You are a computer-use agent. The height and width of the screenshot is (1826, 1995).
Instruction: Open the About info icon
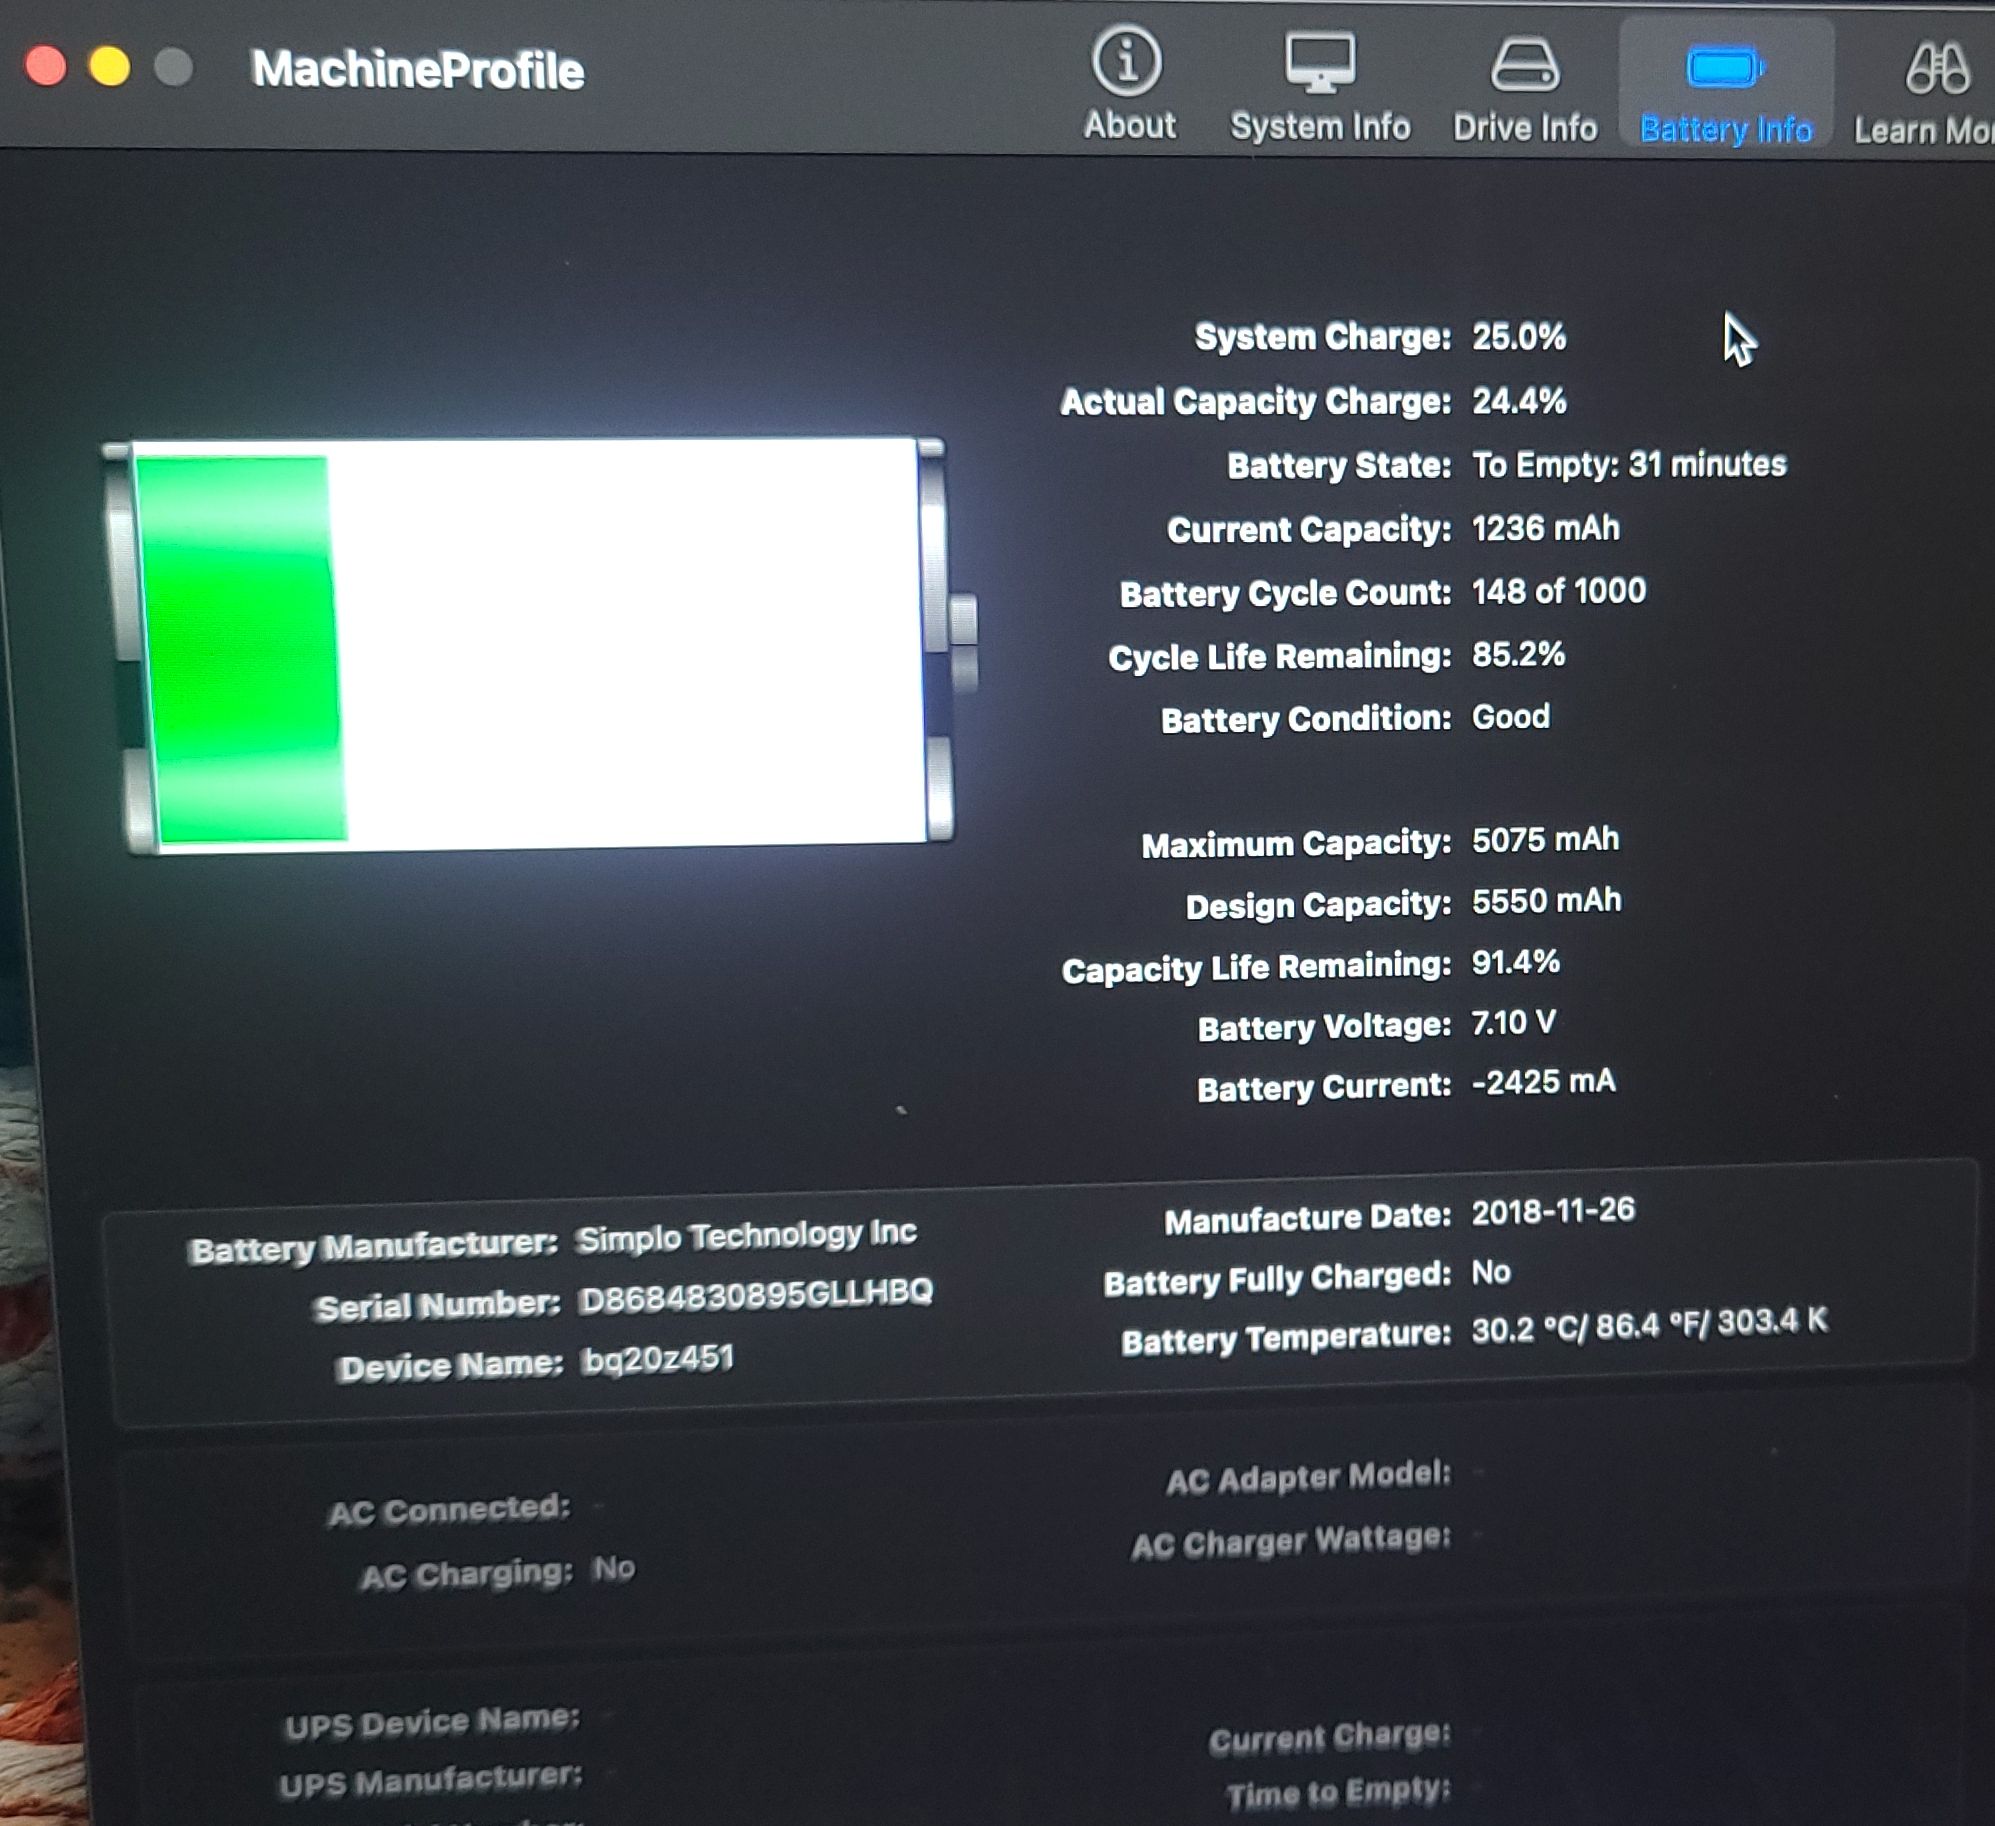coord(1127,62)
